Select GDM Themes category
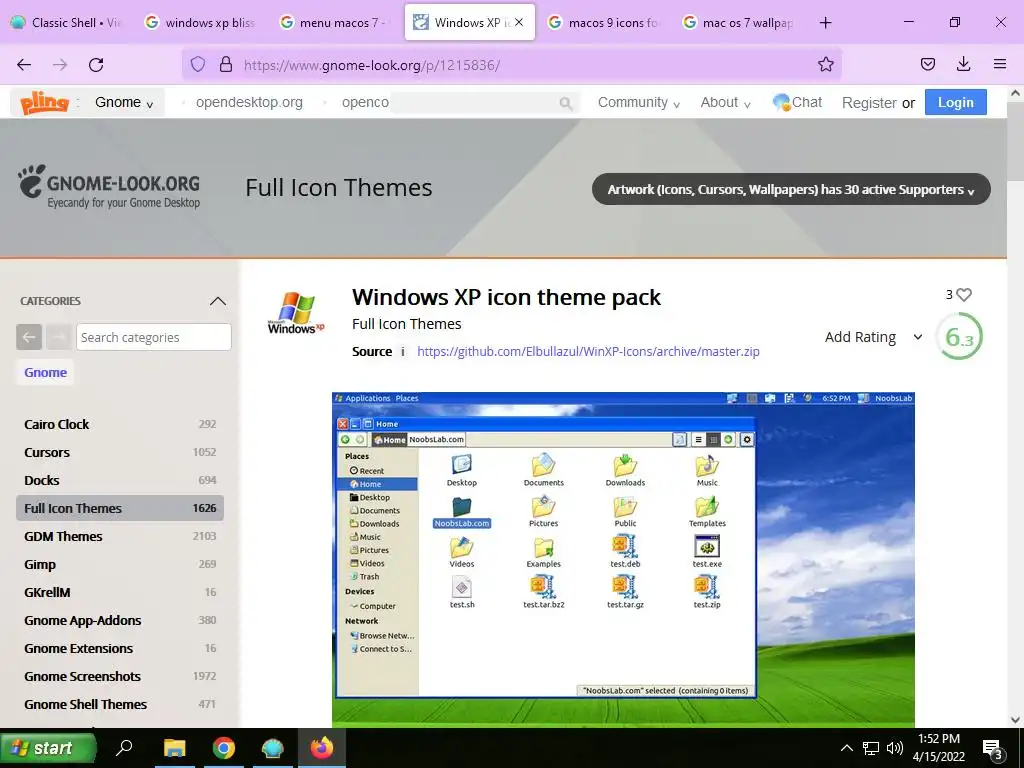 pyautogui.click(x=120, y=536)
